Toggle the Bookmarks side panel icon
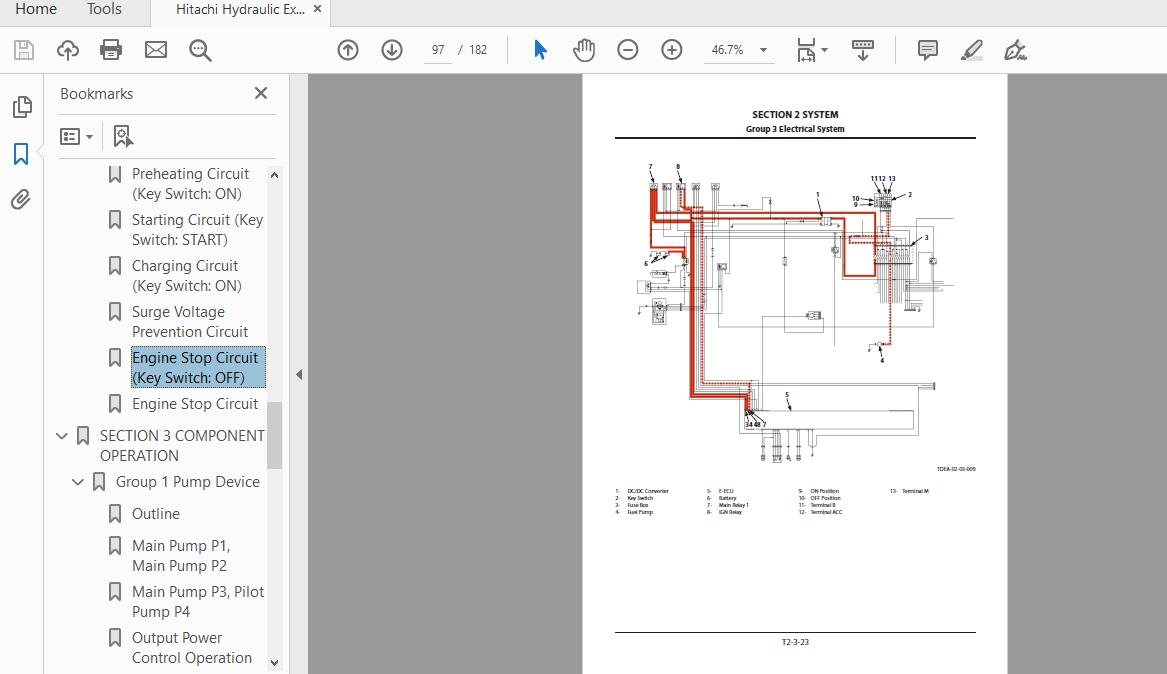This screenshot has width=1167, height=674. pos(21,154)
